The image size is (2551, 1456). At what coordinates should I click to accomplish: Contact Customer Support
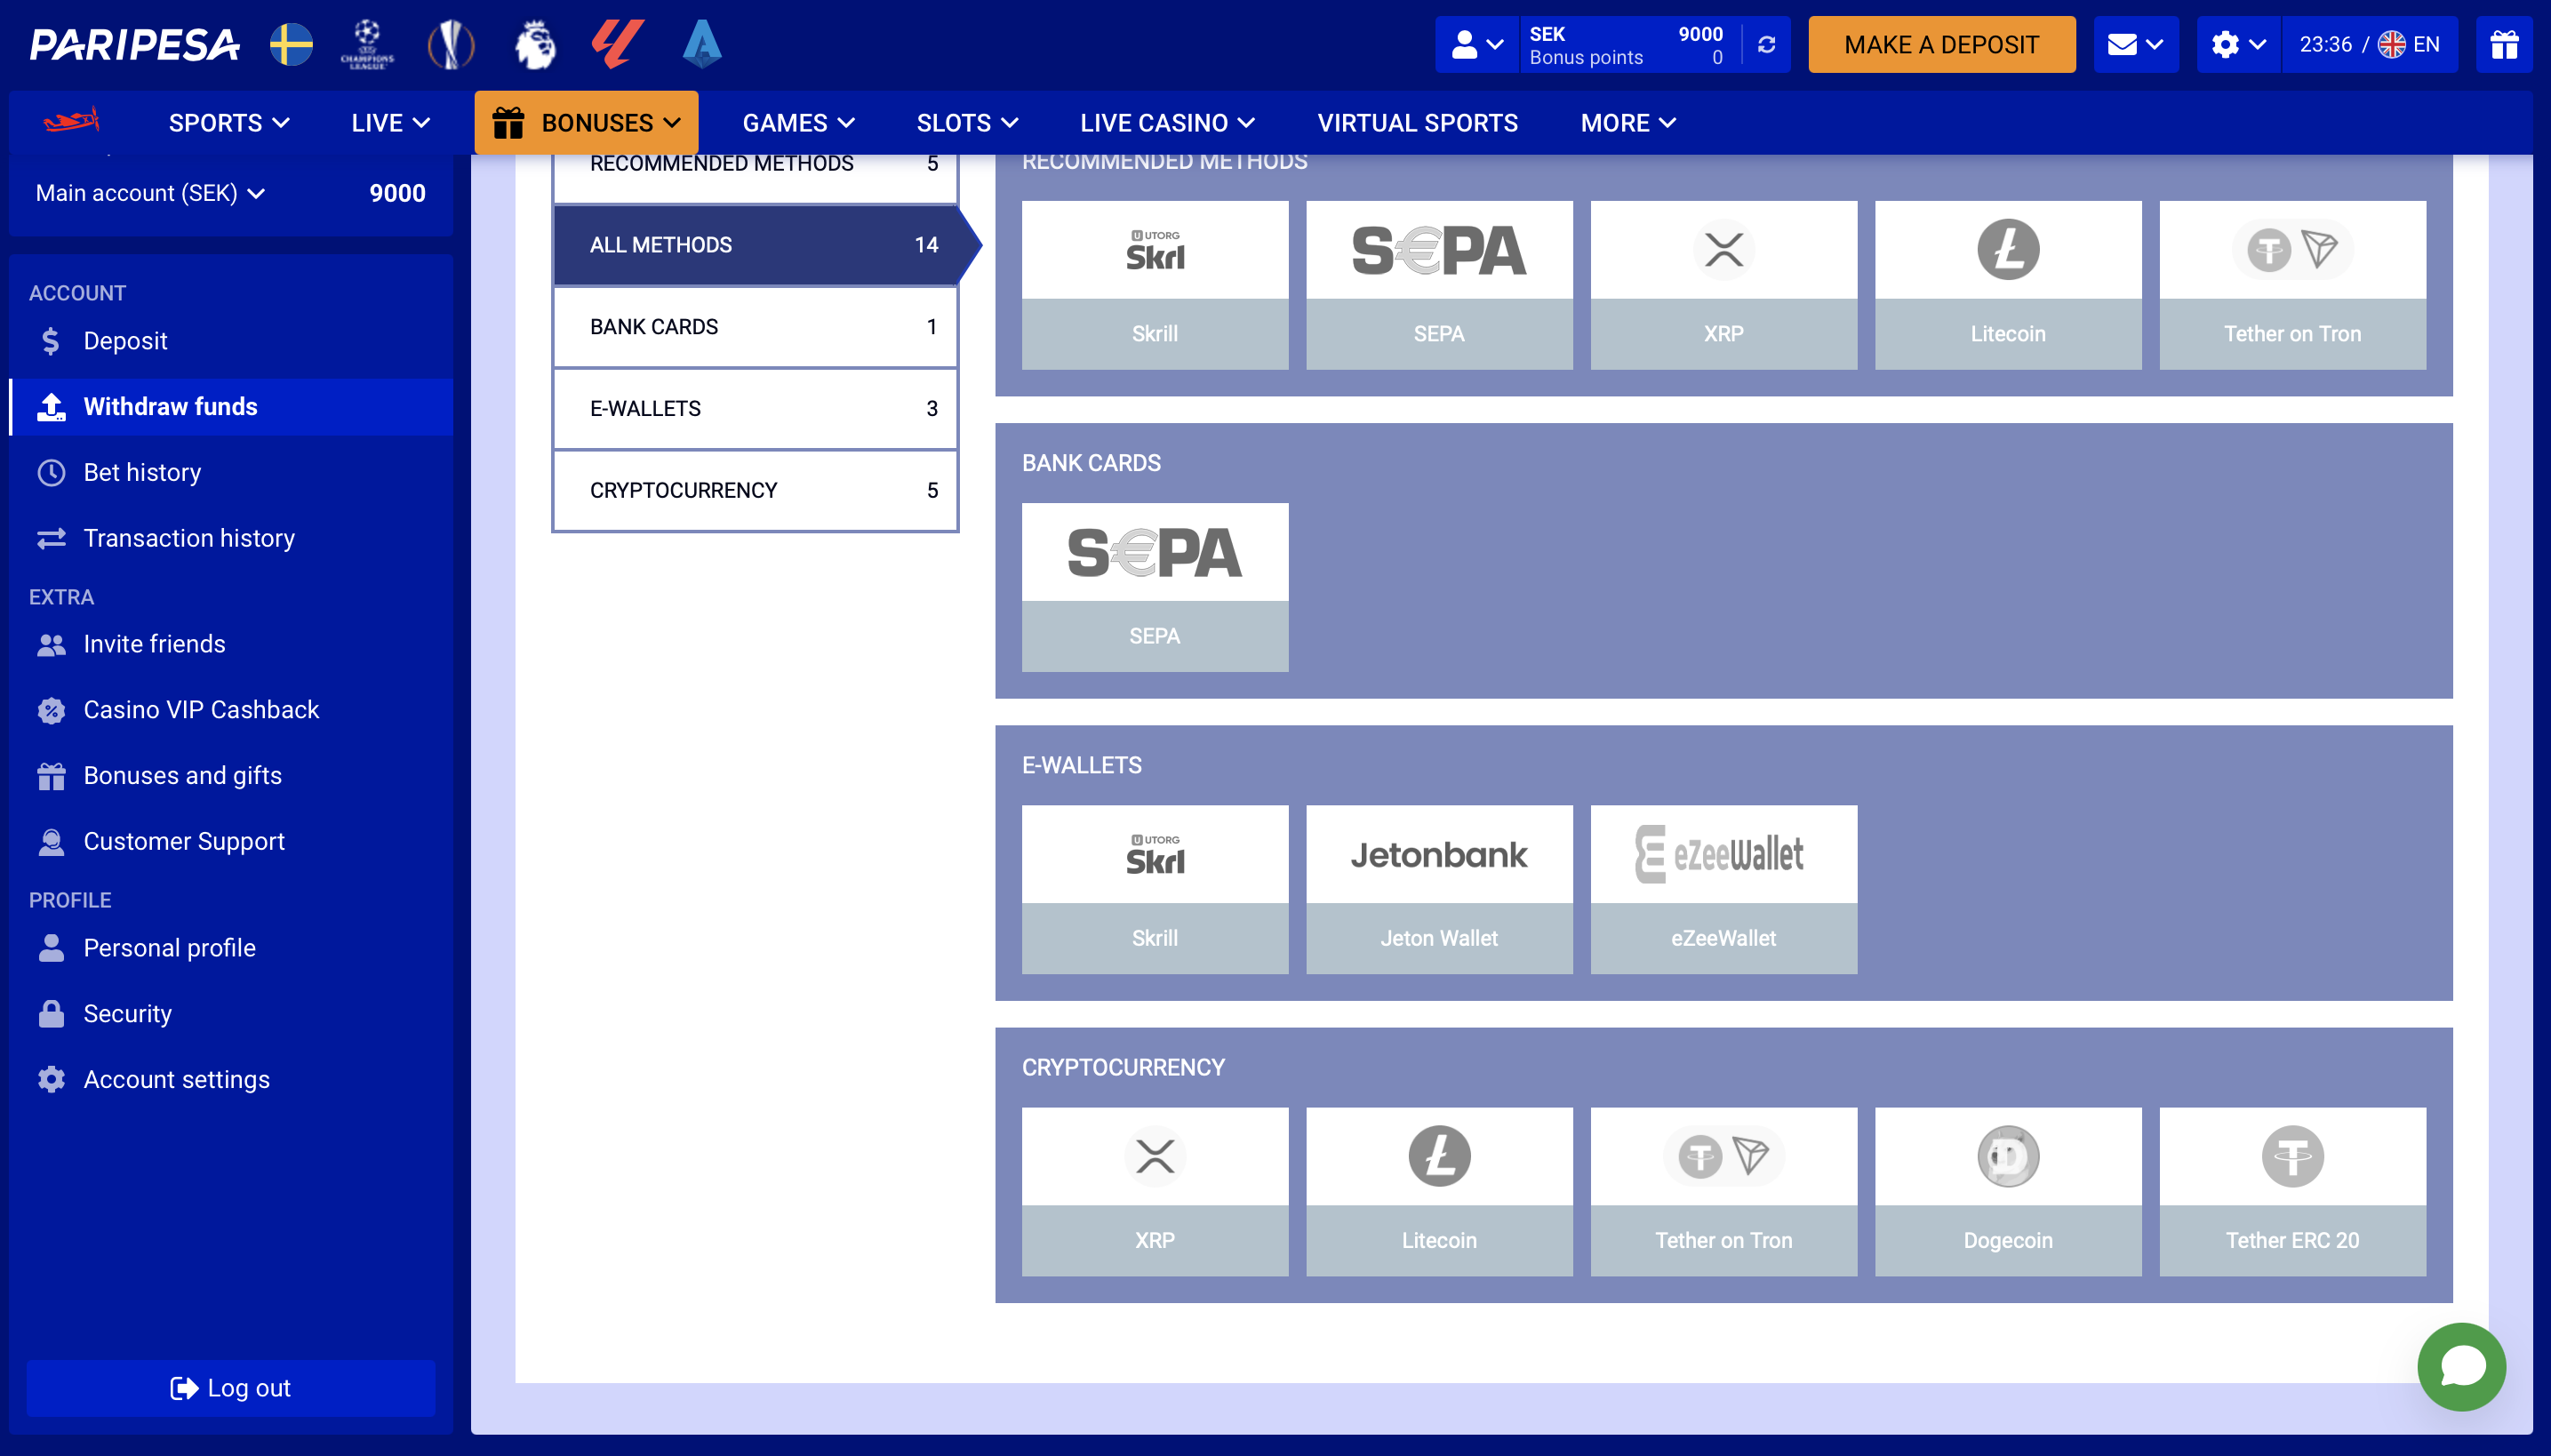pyautogui.click(x=231, y=842)
